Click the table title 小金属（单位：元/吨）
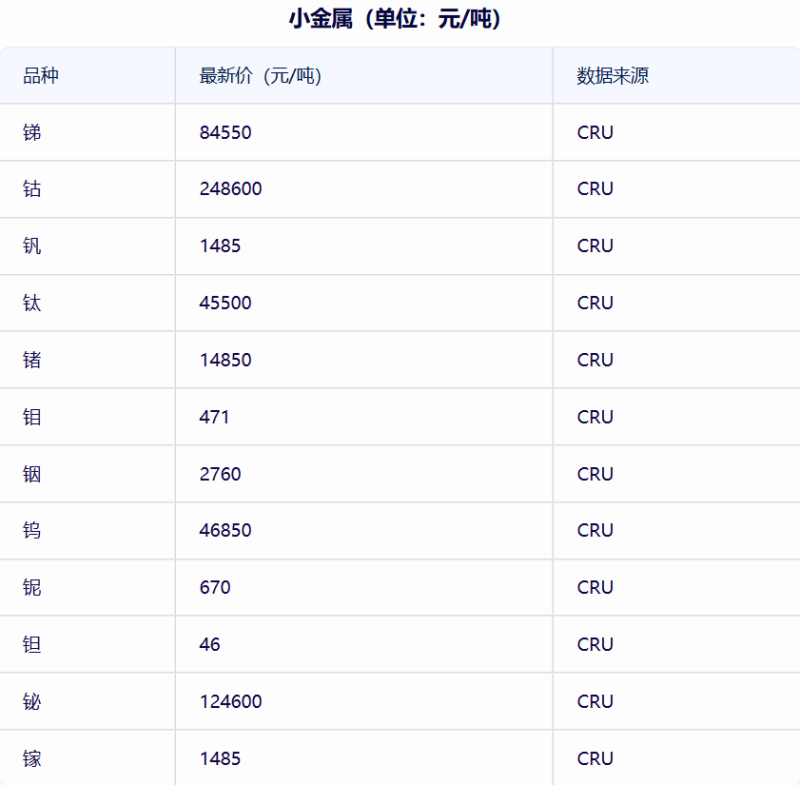The image size is (800, 785). point(395,19)
